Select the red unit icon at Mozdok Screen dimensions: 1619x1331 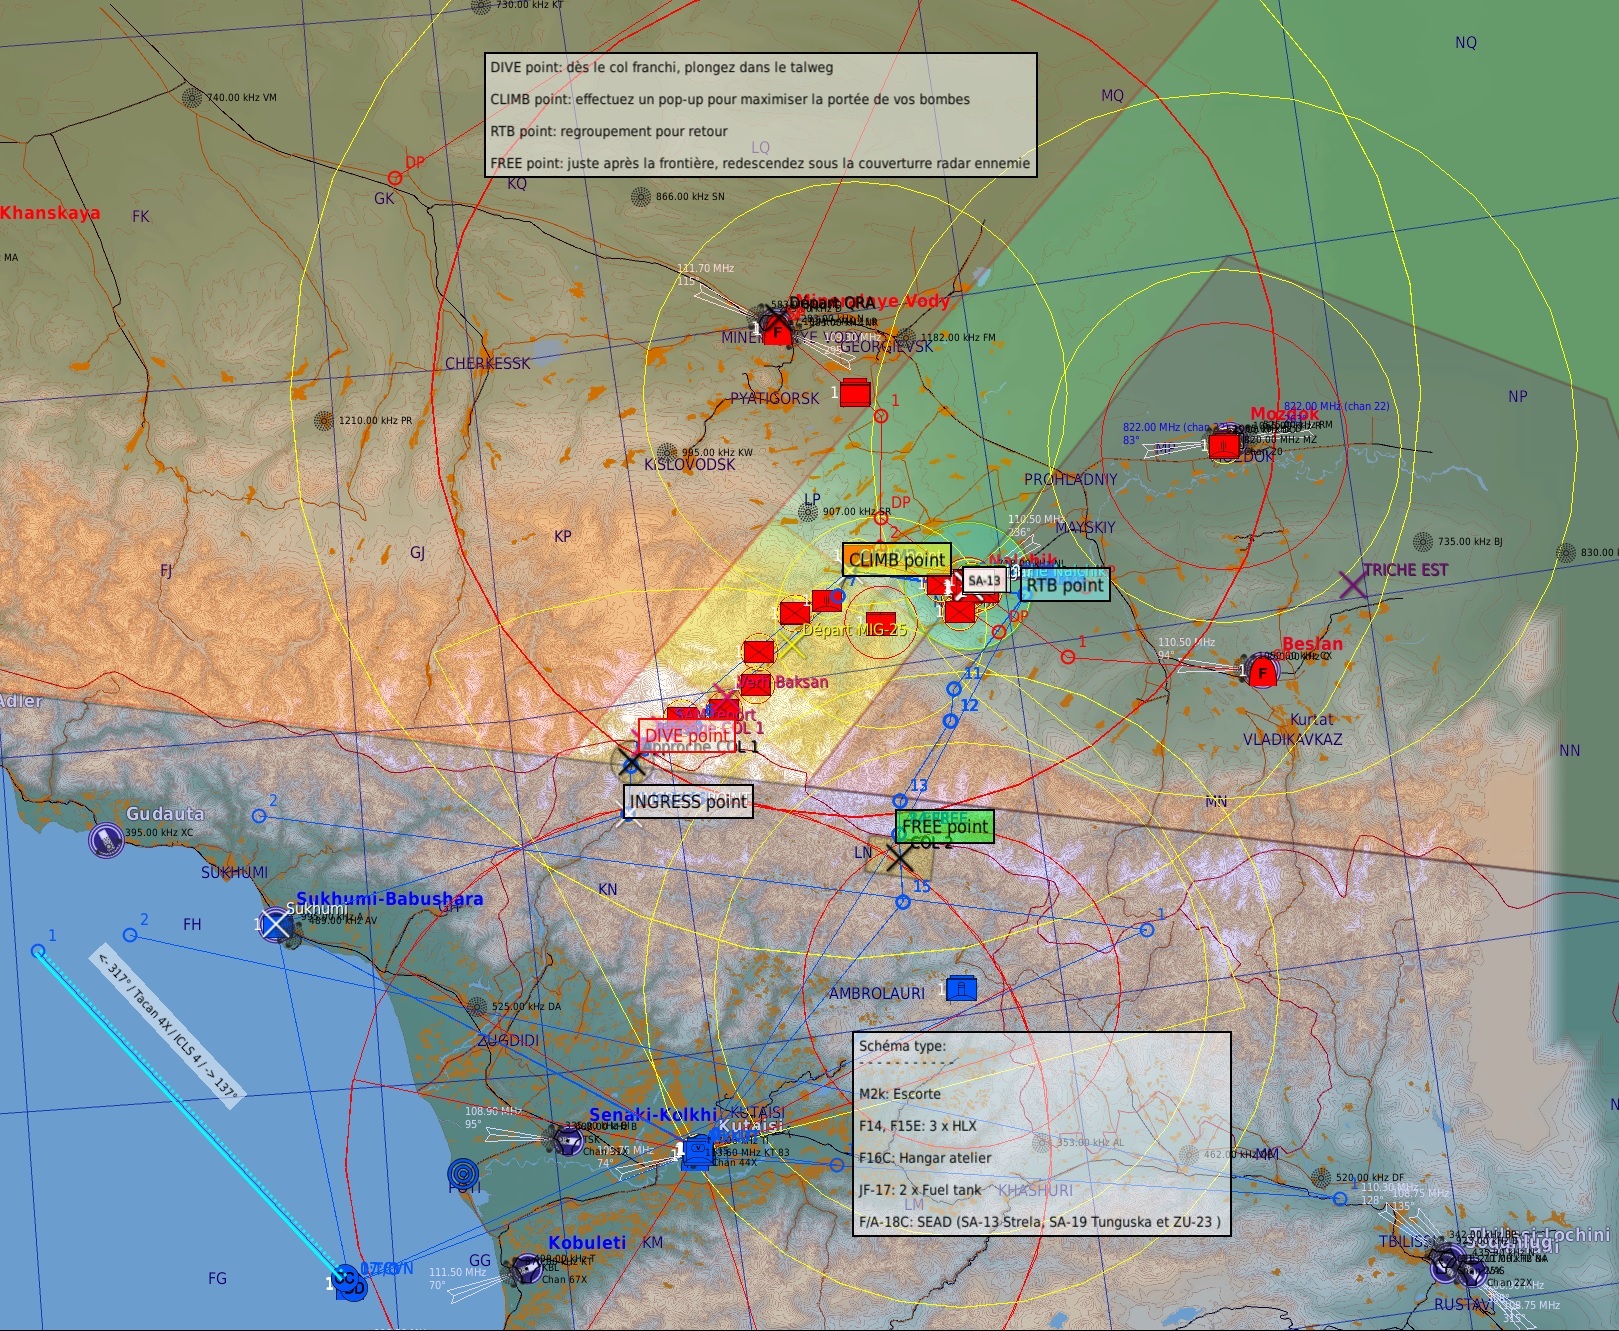click(x=1224, y=445)
